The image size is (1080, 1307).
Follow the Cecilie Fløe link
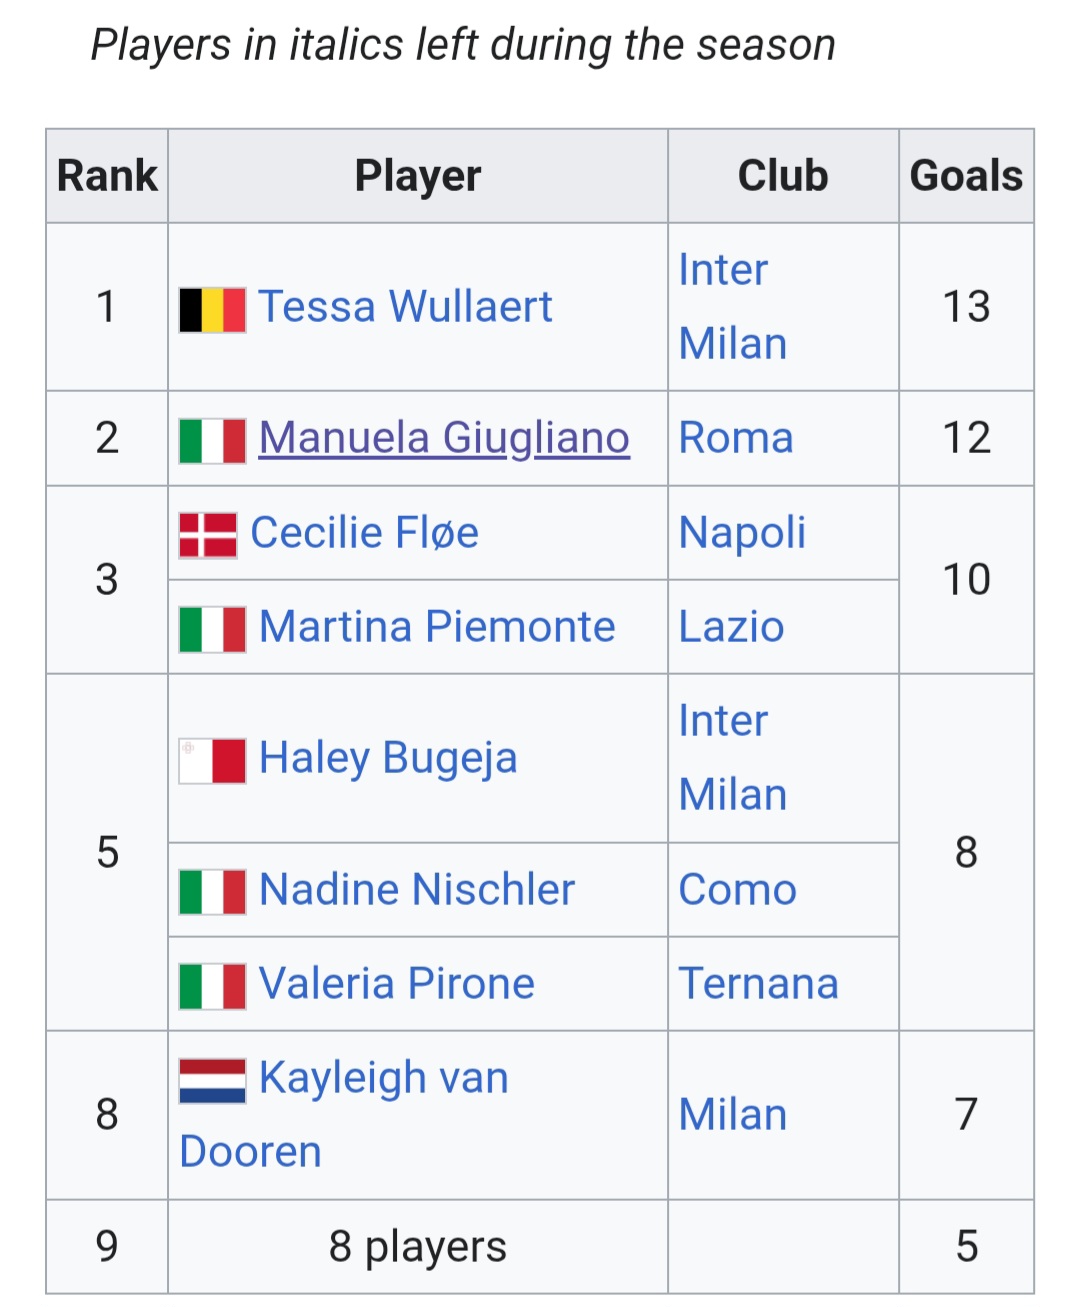[x=364, y=532]
